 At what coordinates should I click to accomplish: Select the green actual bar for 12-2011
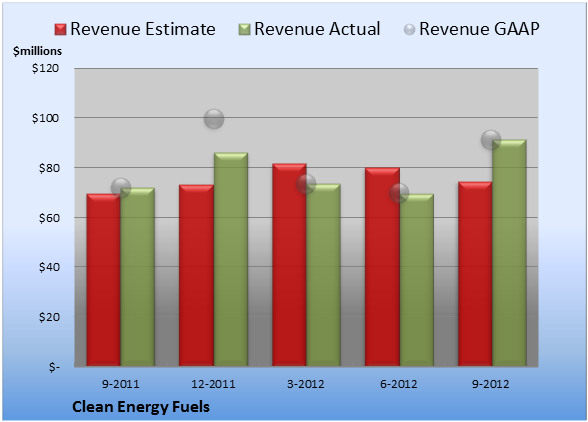click(x=231, y=259)
